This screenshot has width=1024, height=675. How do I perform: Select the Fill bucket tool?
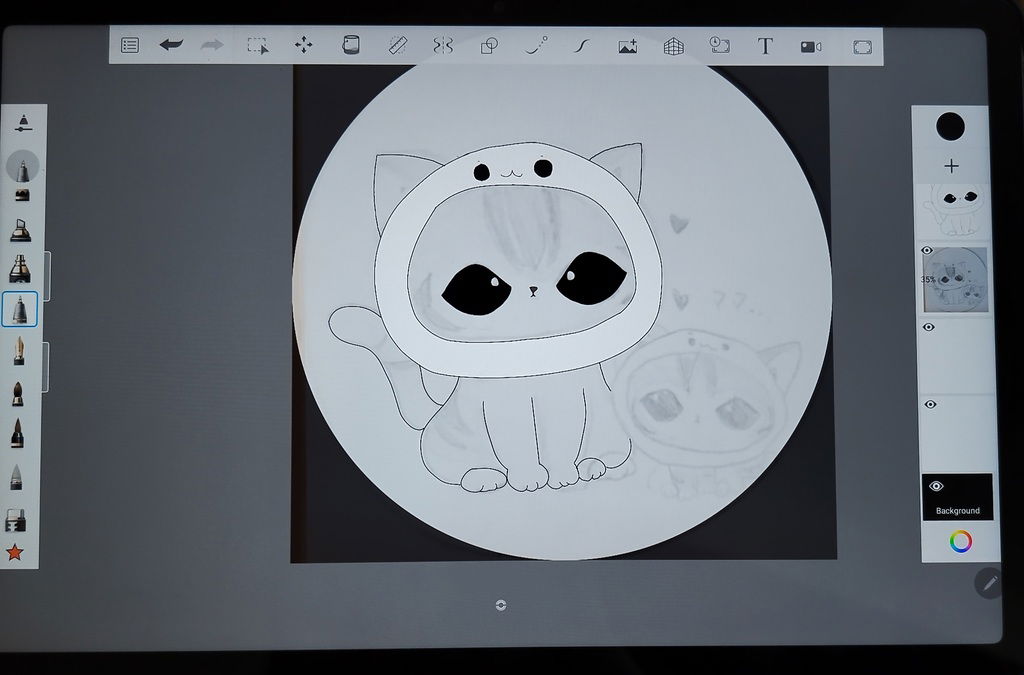coord(351,45)
